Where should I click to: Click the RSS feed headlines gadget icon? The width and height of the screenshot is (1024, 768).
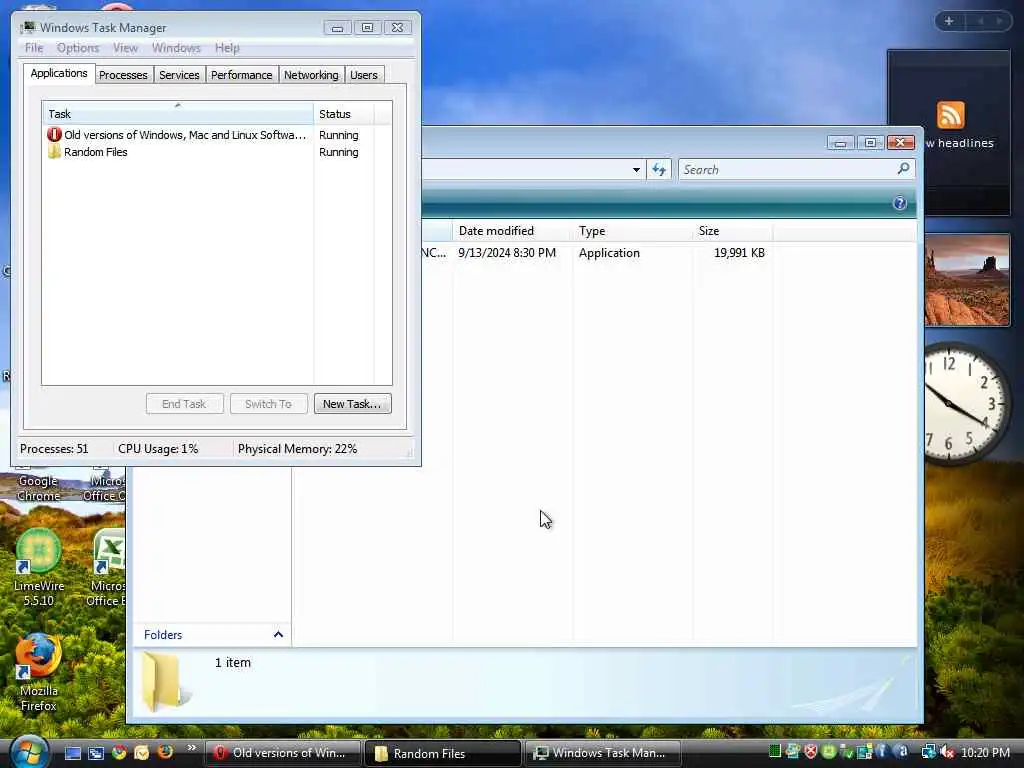(950, 115)
